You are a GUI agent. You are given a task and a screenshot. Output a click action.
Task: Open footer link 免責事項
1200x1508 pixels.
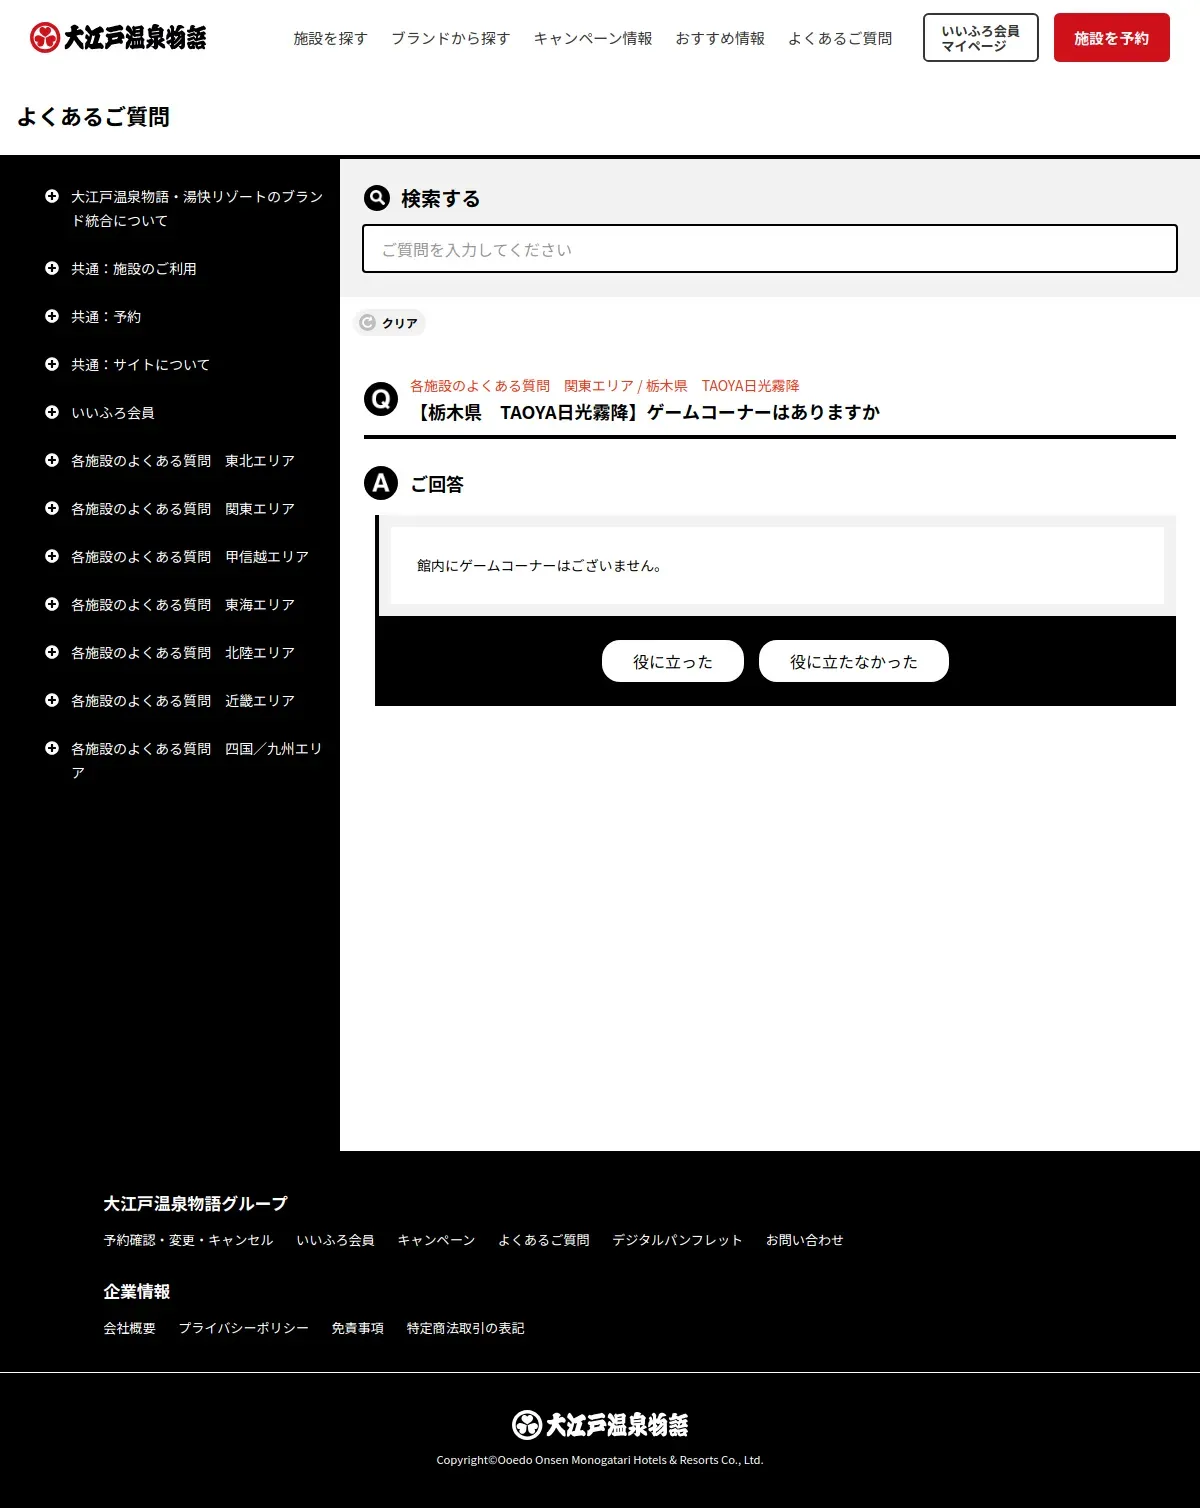(x=358, y=1328)
